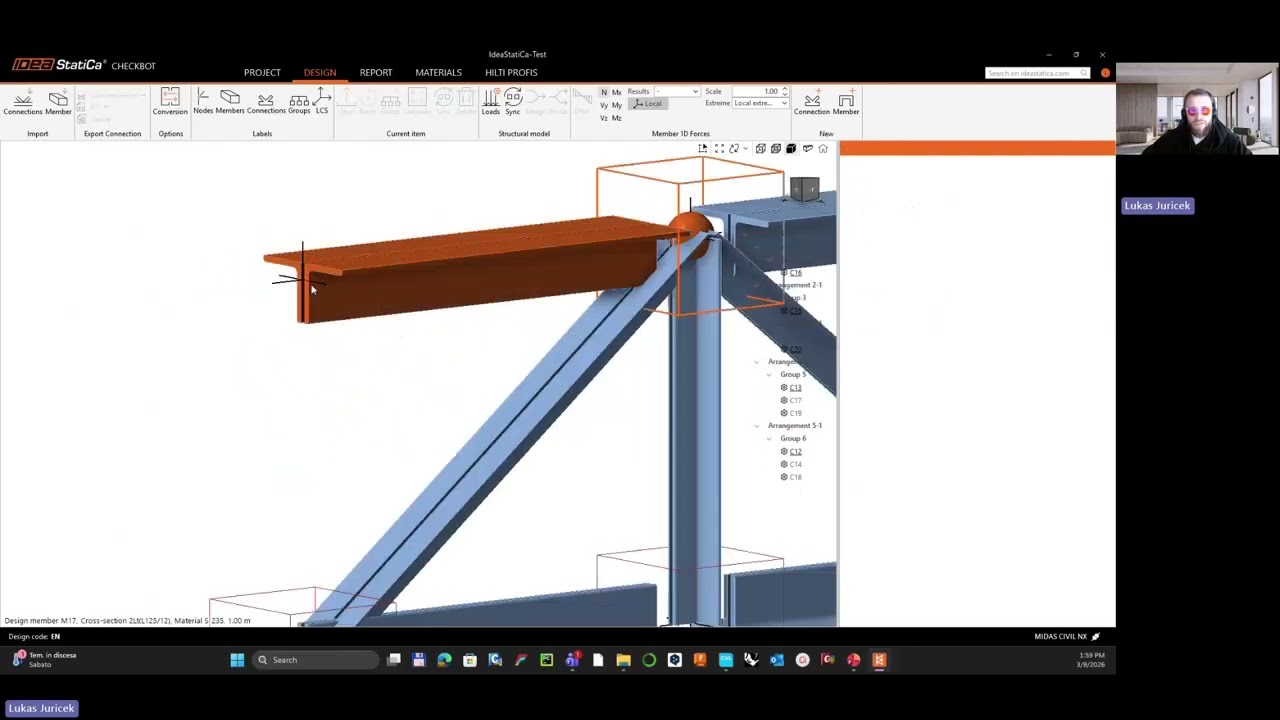This screenshot has width=1280, height=720.
Task: Open the HILTI PROFIS tab
Action: coord(511,73)
